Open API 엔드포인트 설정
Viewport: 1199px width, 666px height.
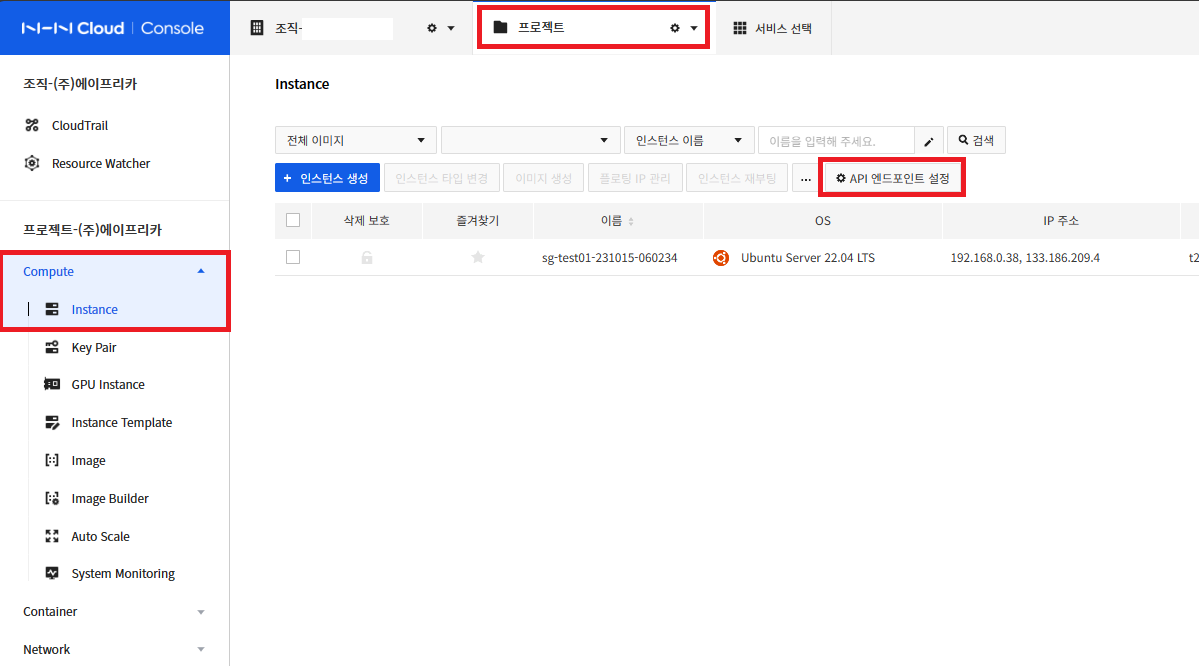coord(891,177)
